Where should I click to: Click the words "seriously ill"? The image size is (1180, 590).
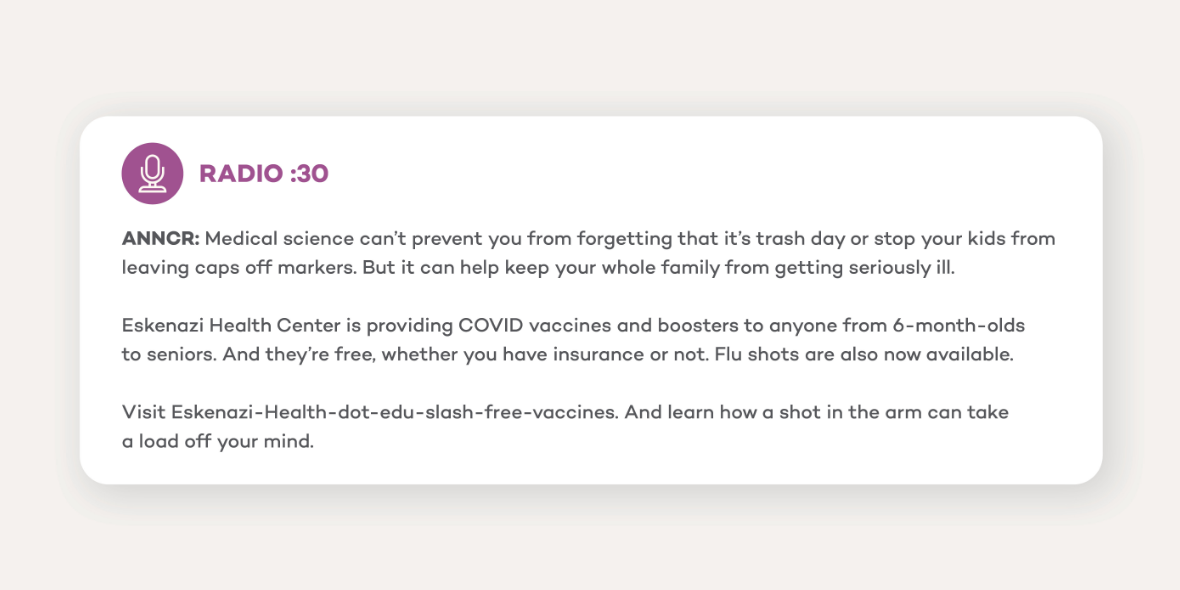pyautogui.click(x=903, y=268)
